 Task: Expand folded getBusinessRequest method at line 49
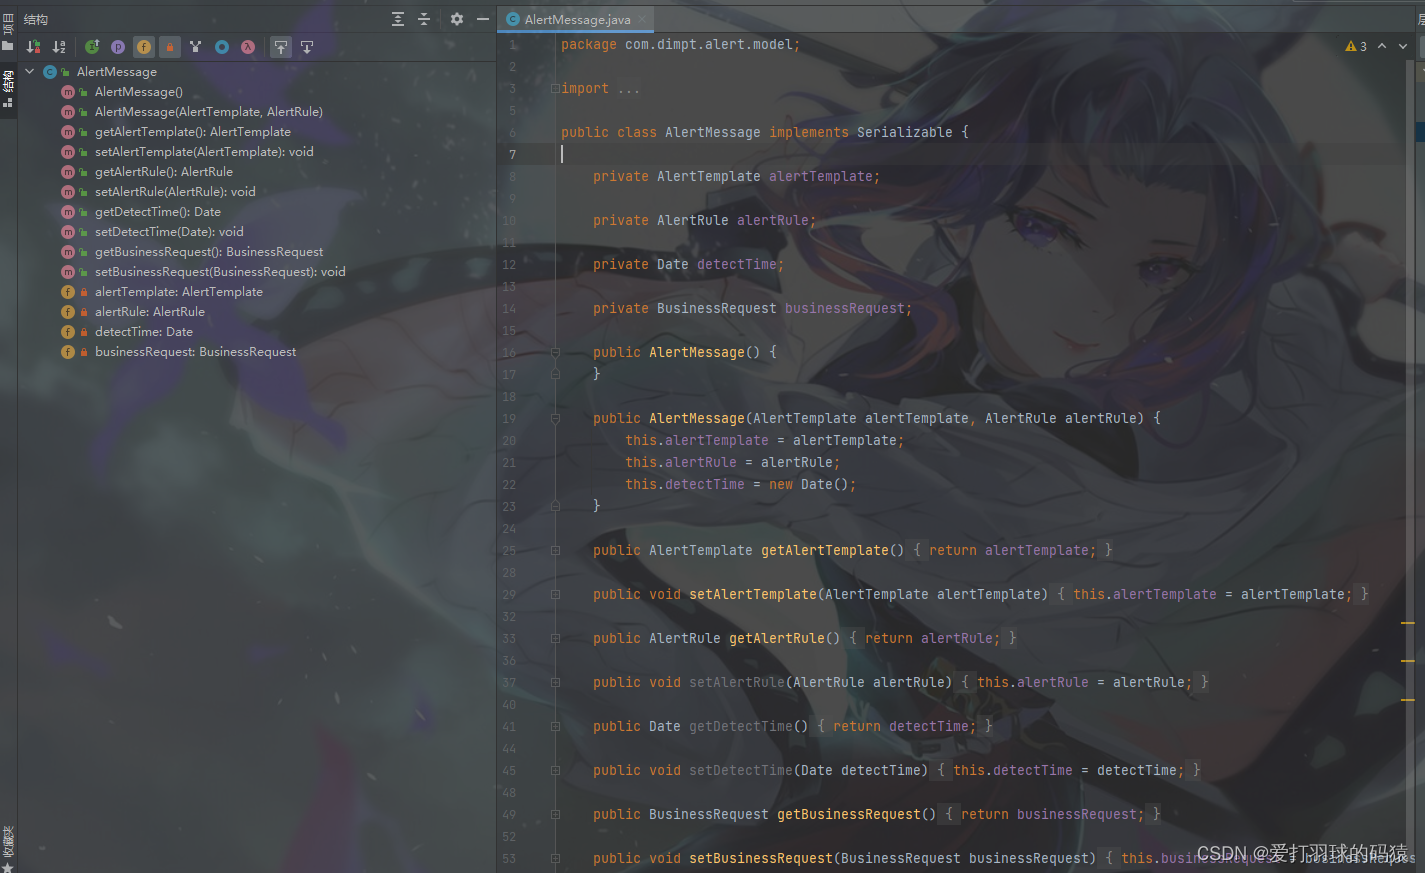(x=555, y=815)
